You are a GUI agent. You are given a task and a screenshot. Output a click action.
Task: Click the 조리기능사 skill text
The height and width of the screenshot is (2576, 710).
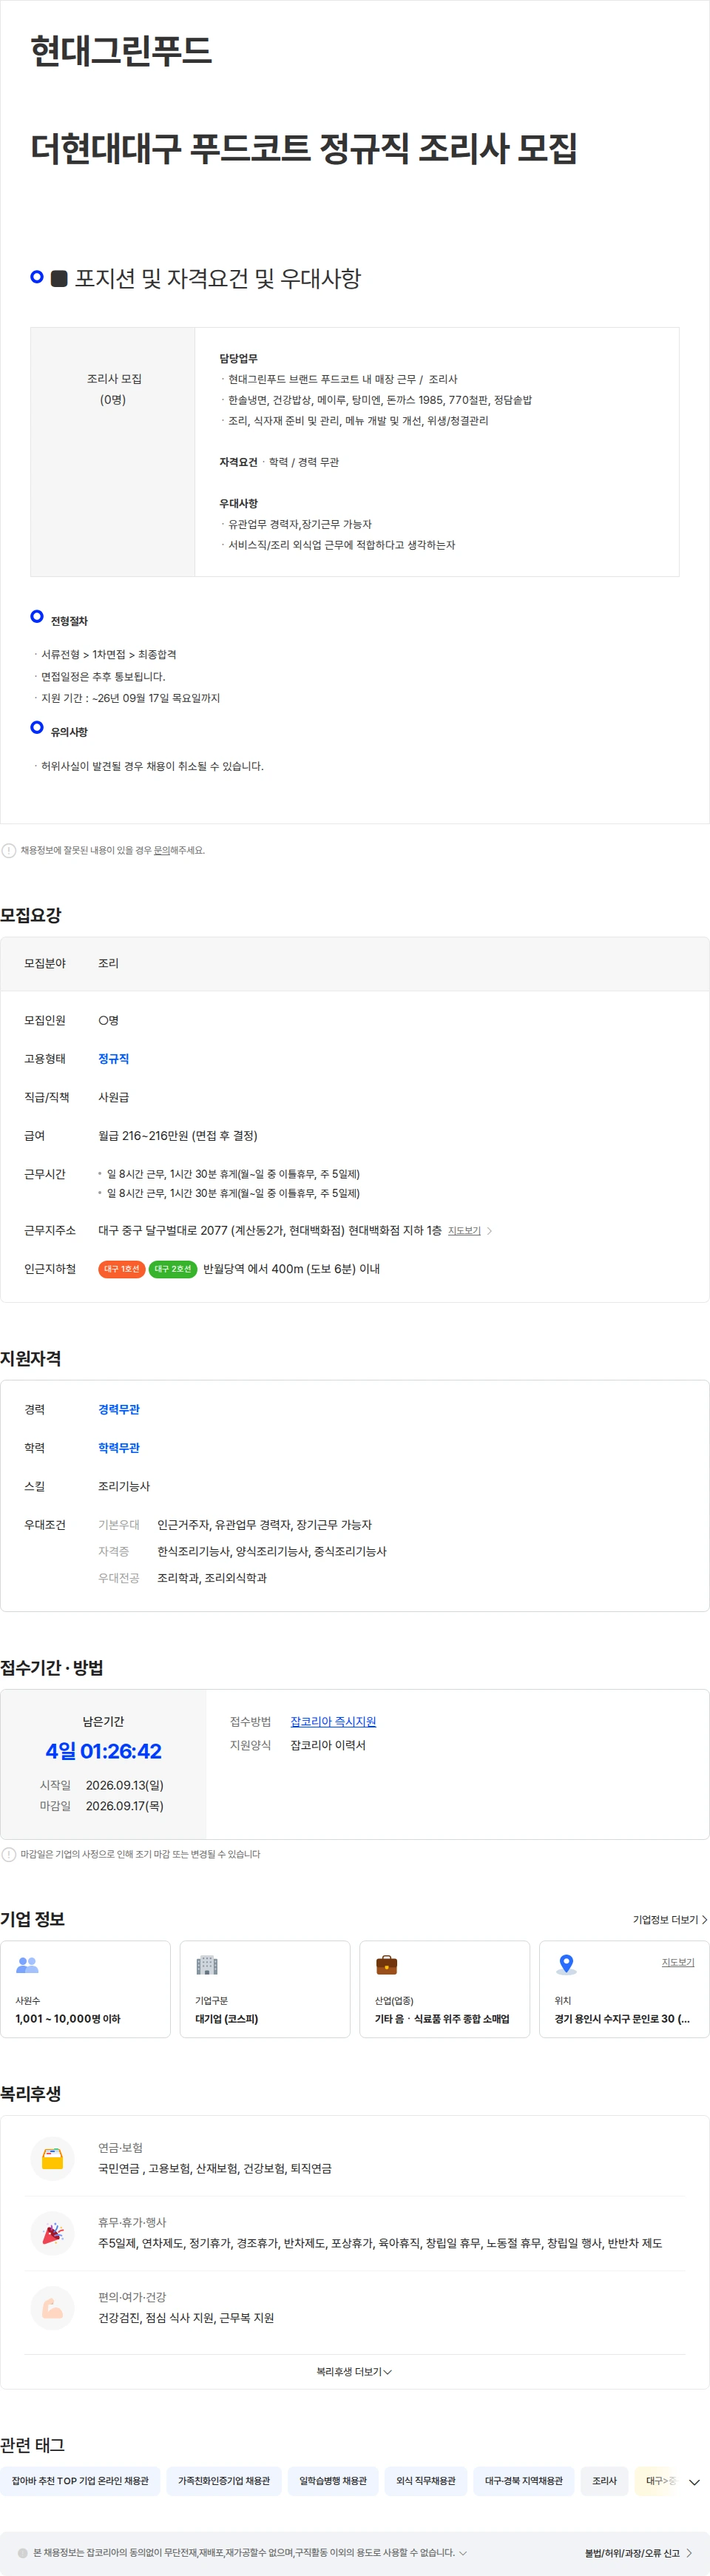[124, 1487]
